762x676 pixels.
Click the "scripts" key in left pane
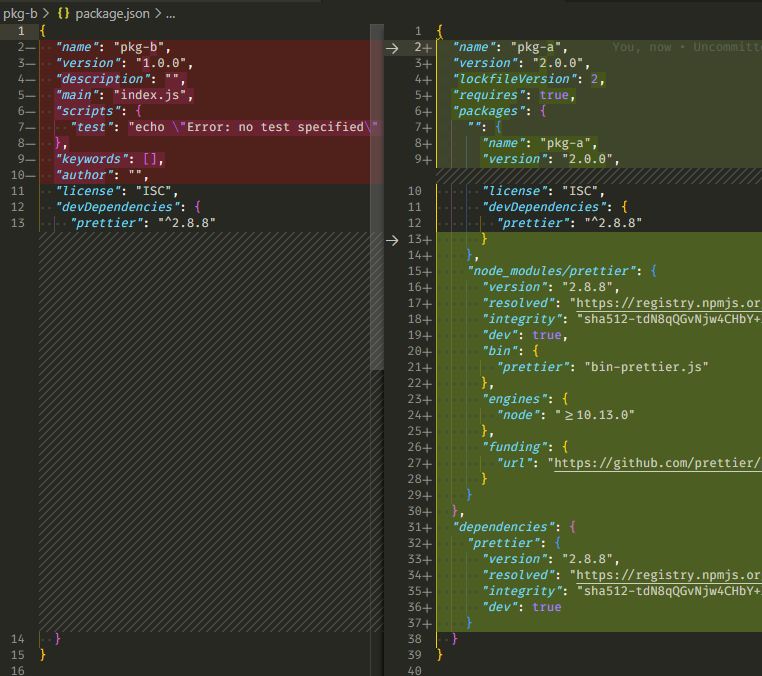click(88, 111)
